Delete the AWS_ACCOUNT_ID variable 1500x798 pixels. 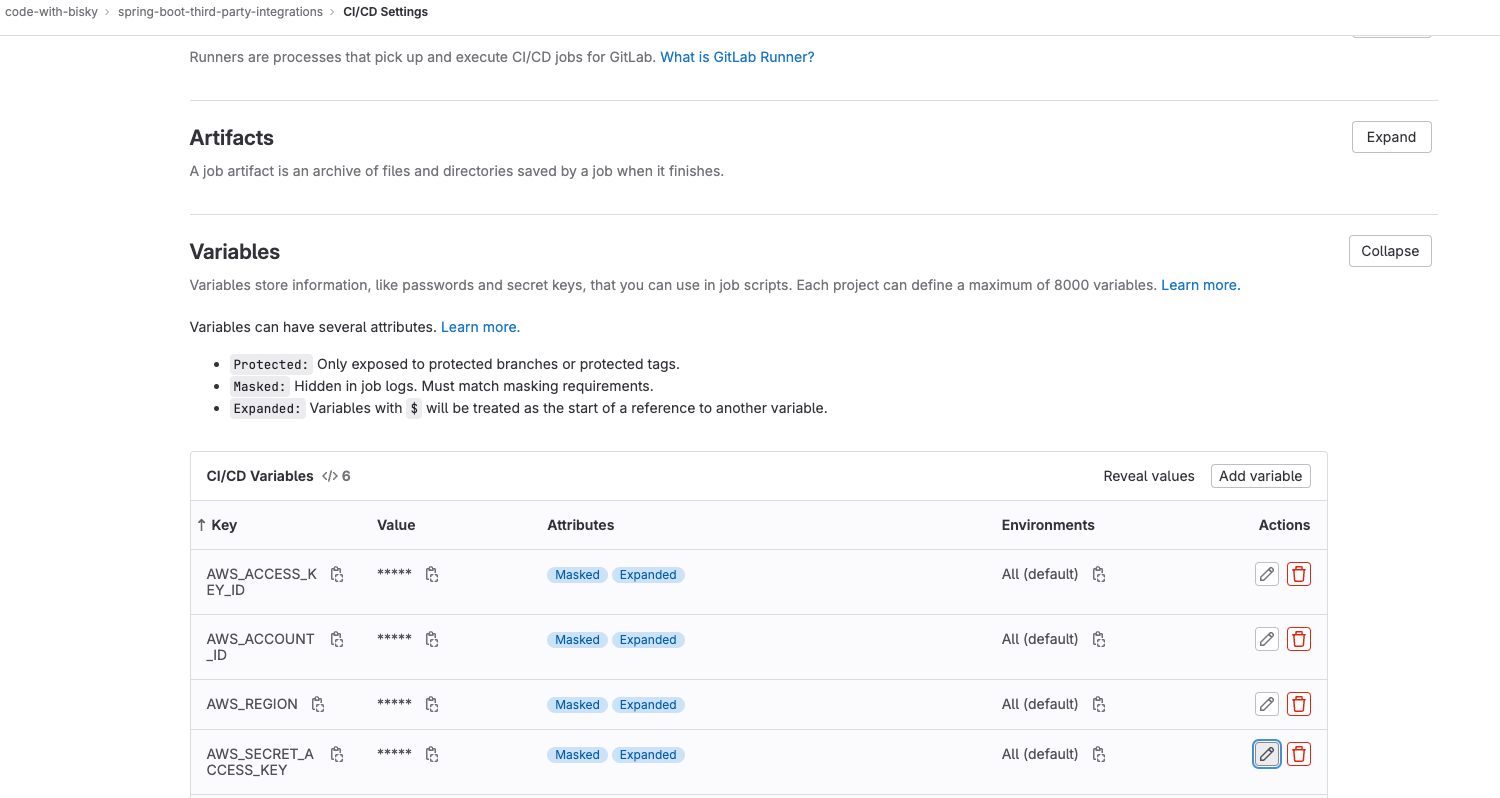[x=1299, y=639]
